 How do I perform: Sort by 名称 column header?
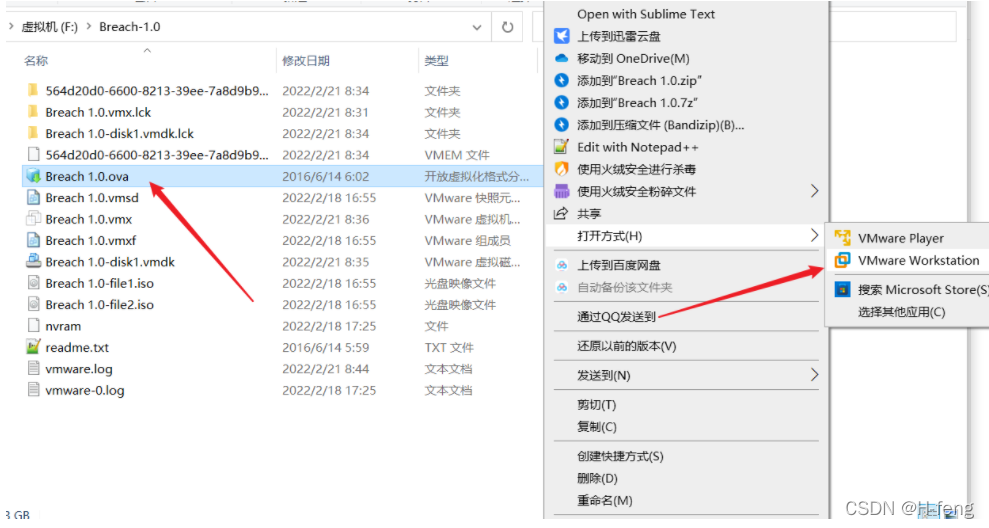tap(36, 61)
